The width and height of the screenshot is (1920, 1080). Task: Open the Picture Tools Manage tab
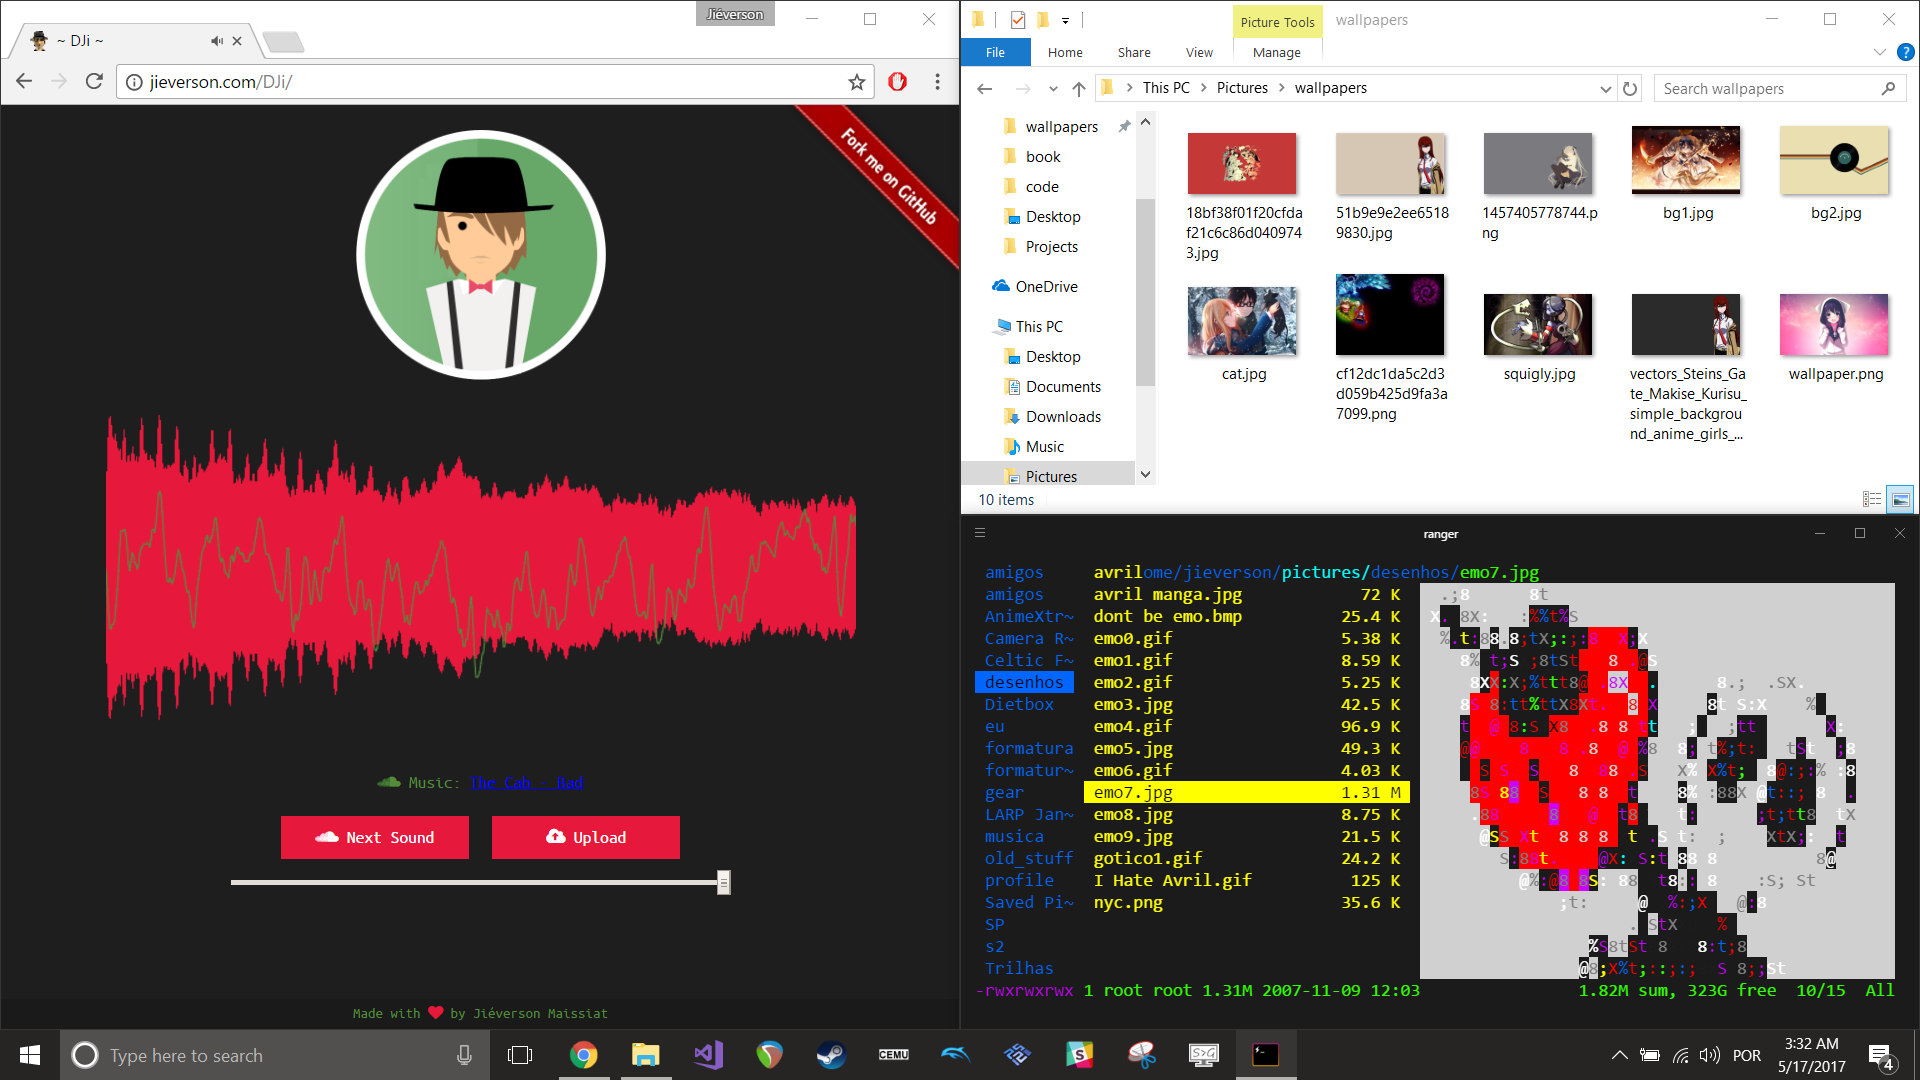[1276, 53]
